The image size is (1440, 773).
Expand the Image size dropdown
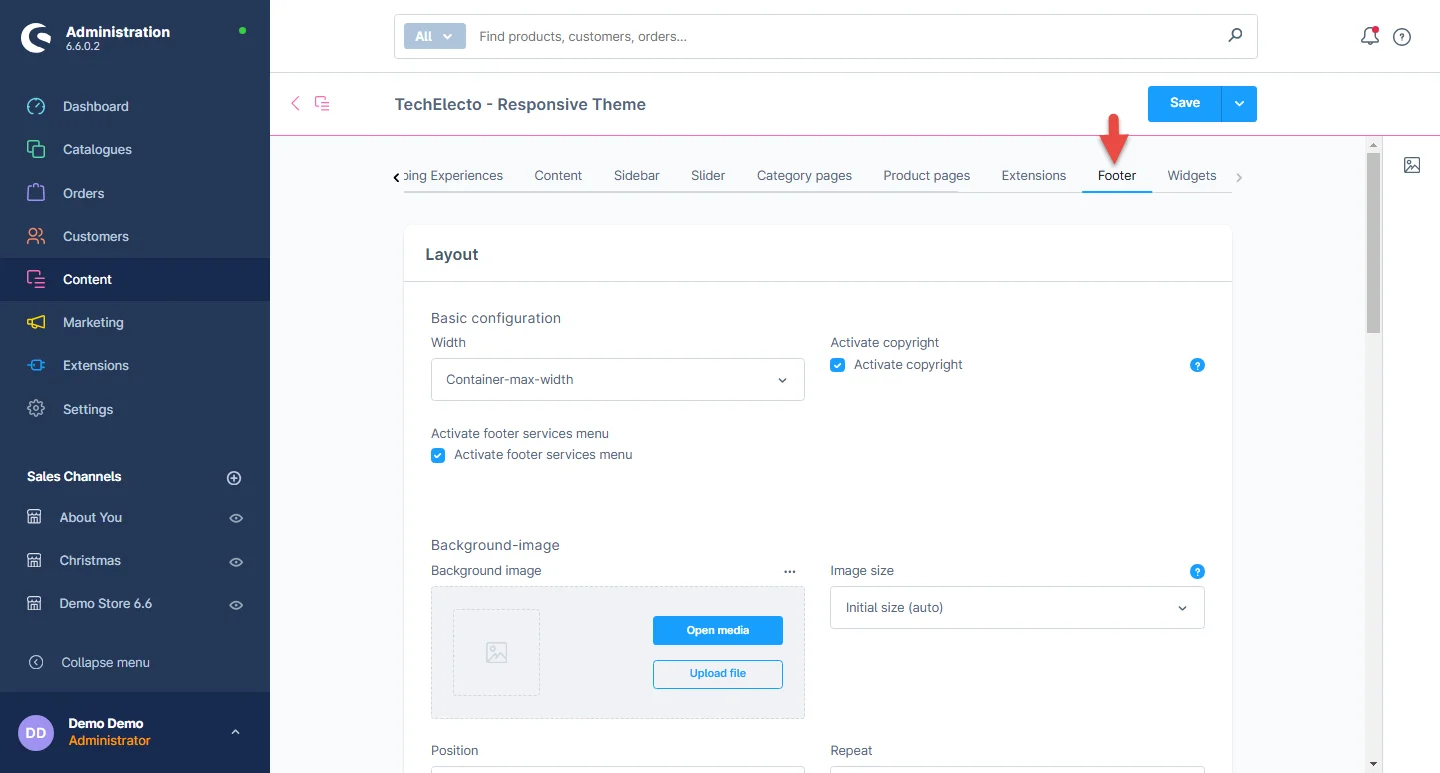point(1016,608)
